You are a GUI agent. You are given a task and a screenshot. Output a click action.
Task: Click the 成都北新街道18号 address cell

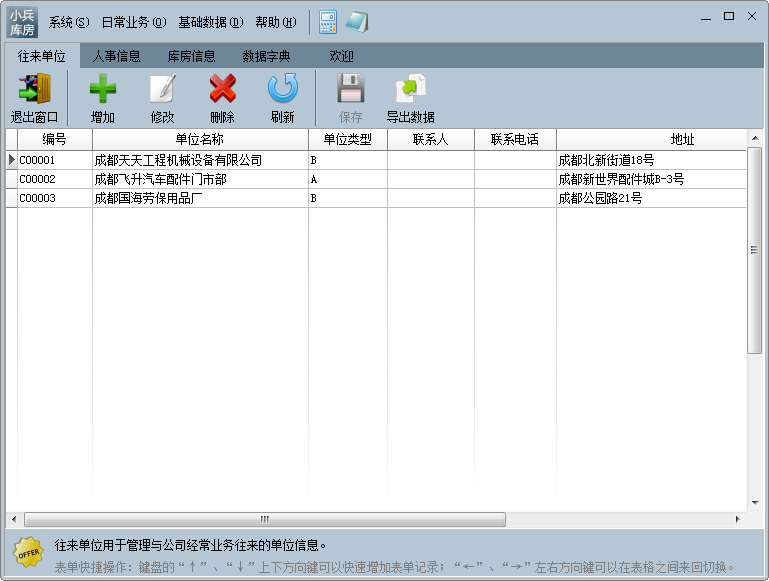pyautogui.click(x=651, y=160)
